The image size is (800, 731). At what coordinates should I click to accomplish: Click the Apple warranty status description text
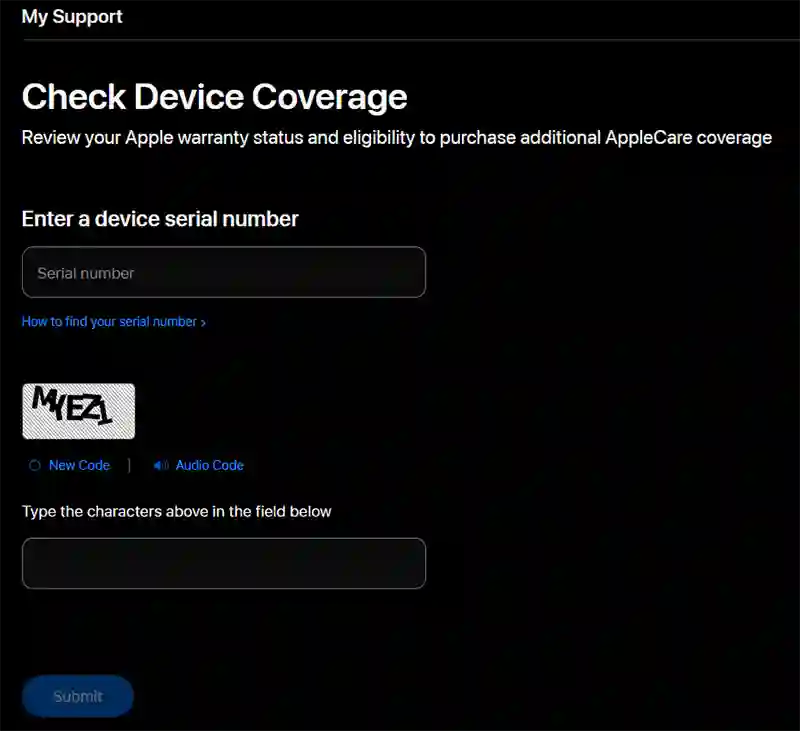396,138
